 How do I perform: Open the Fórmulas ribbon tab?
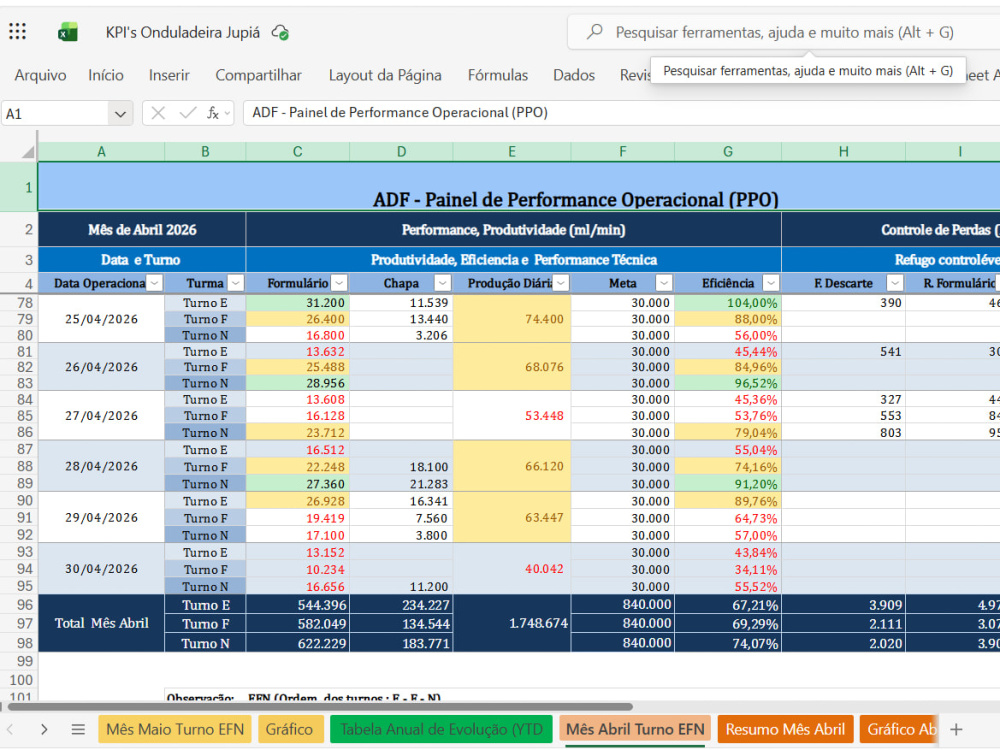[498, 75]
